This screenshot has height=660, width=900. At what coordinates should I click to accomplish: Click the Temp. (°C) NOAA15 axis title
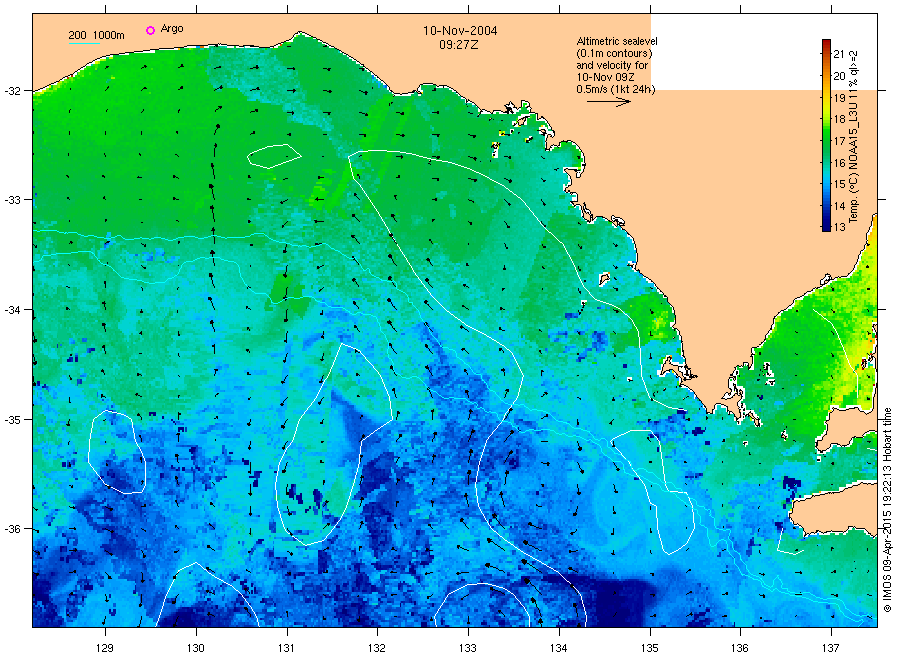(x=854, y=137)
